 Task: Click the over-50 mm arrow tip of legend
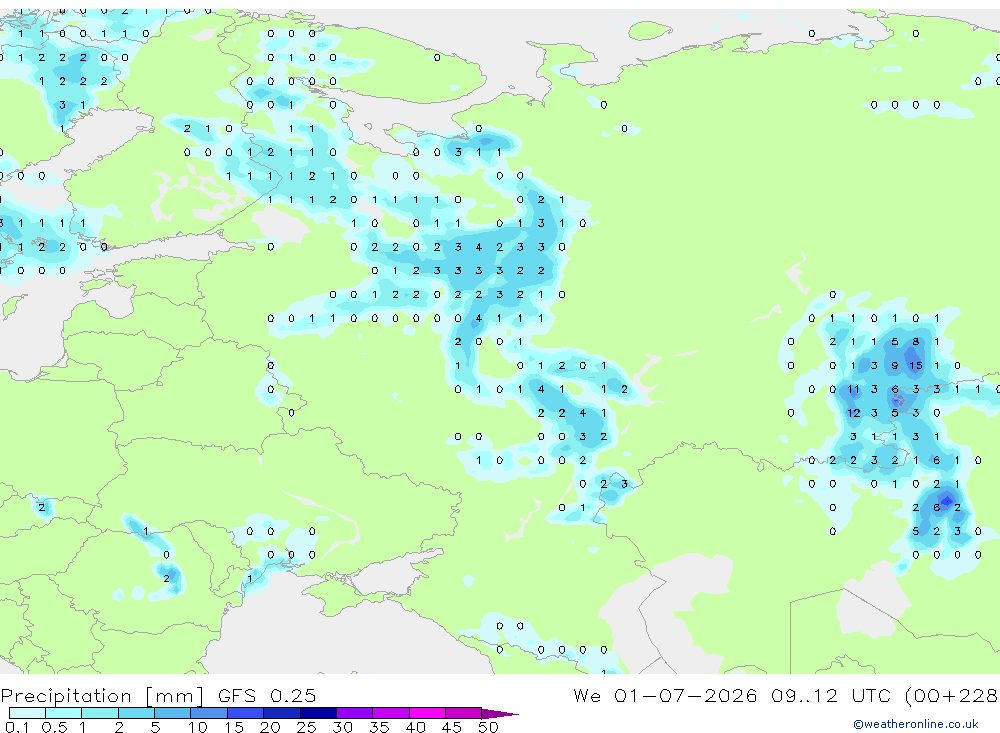coord(500,714)
